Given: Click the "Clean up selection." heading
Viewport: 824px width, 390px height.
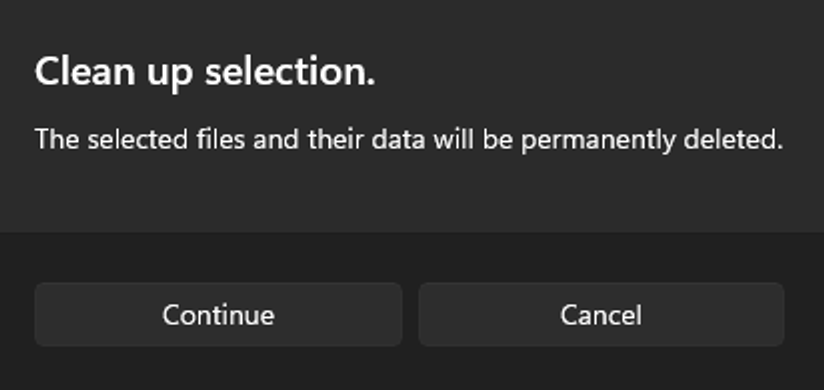Looking at the screenshot, I should pos(205,73).
